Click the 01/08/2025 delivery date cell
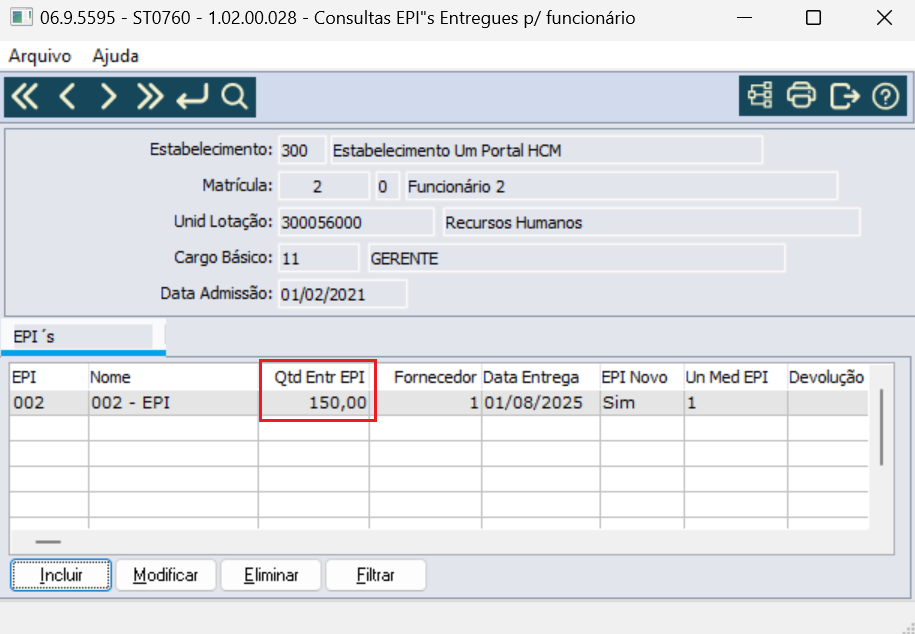Screen dimensions: 915x634 tap(541, 403)
